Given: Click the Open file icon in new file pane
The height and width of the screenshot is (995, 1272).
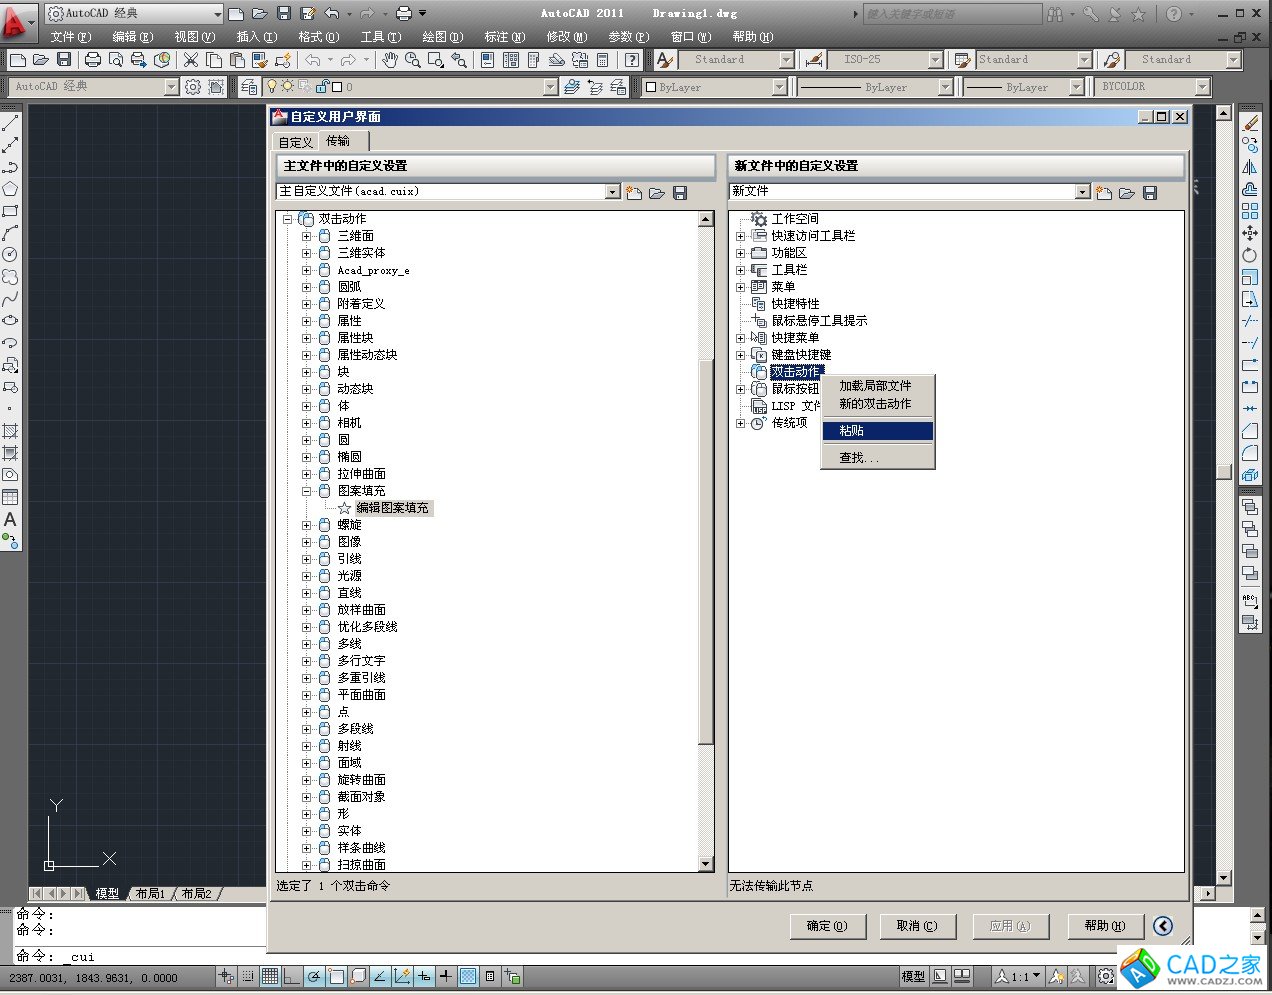Looking at the screenshot, I should tap(1127, 192).
